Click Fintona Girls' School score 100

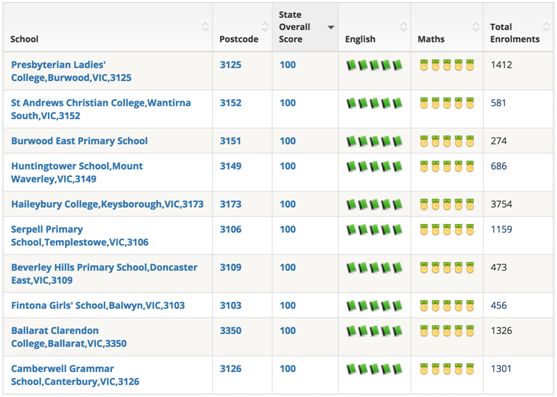288,305
